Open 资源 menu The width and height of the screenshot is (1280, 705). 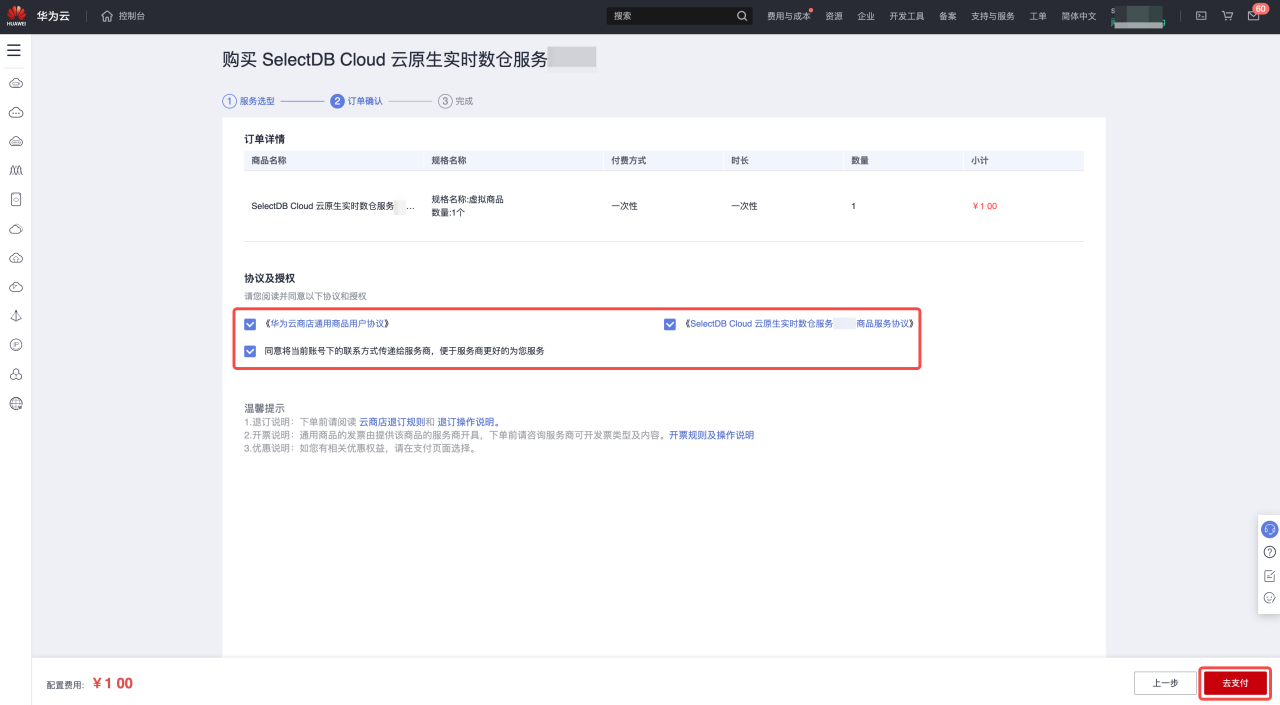[834, 16]
